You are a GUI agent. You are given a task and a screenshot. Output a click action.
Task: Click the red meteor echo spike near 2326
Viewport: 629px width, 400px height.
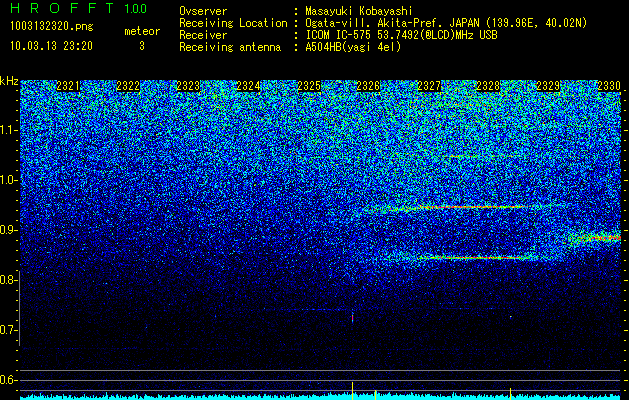(x=353, y=317)
